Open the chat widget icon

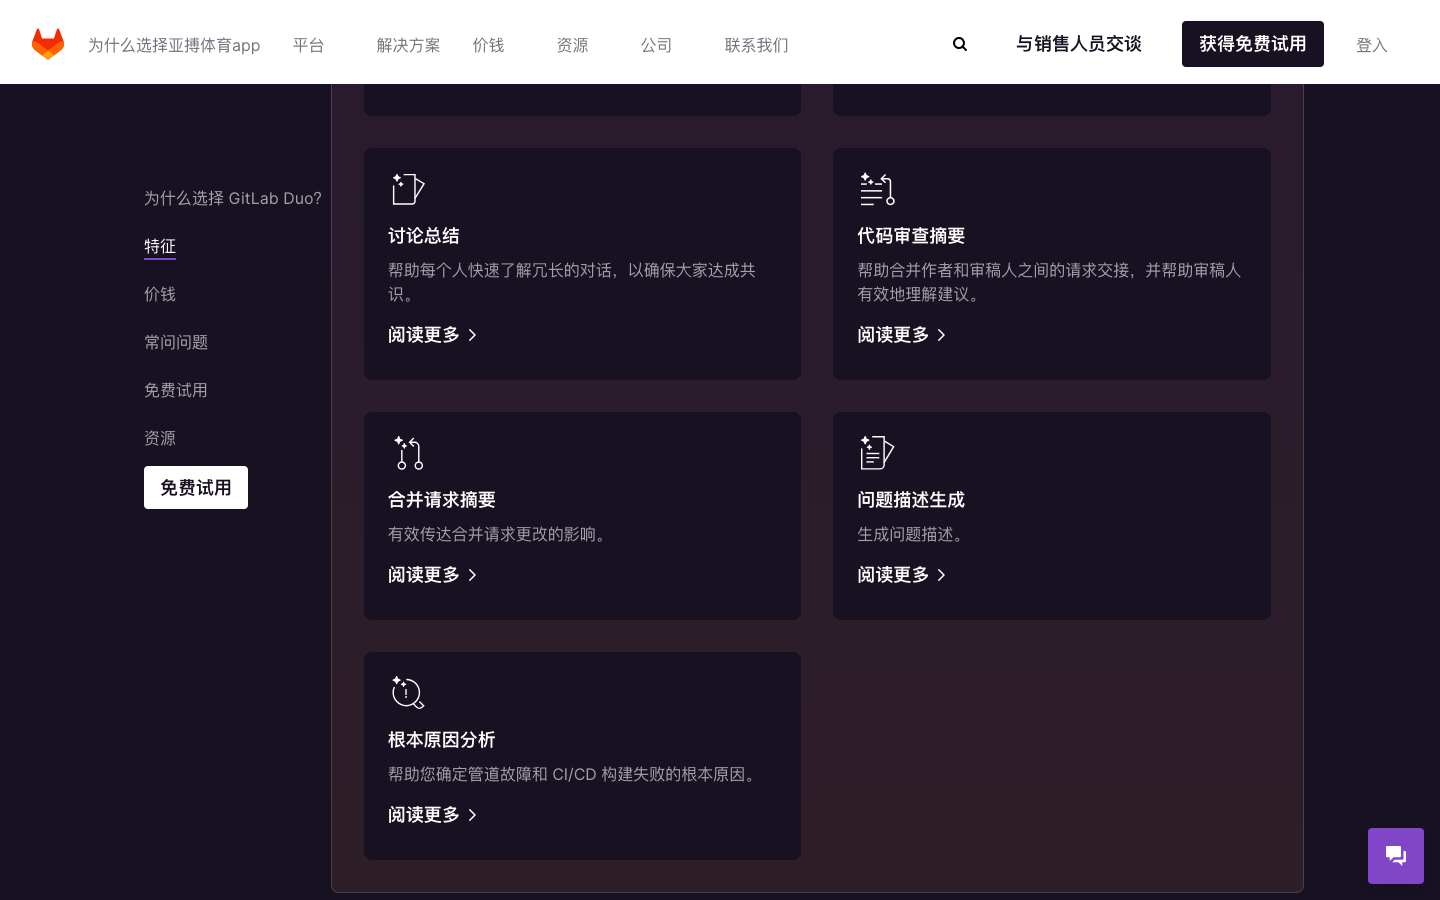pos(1396,856)
